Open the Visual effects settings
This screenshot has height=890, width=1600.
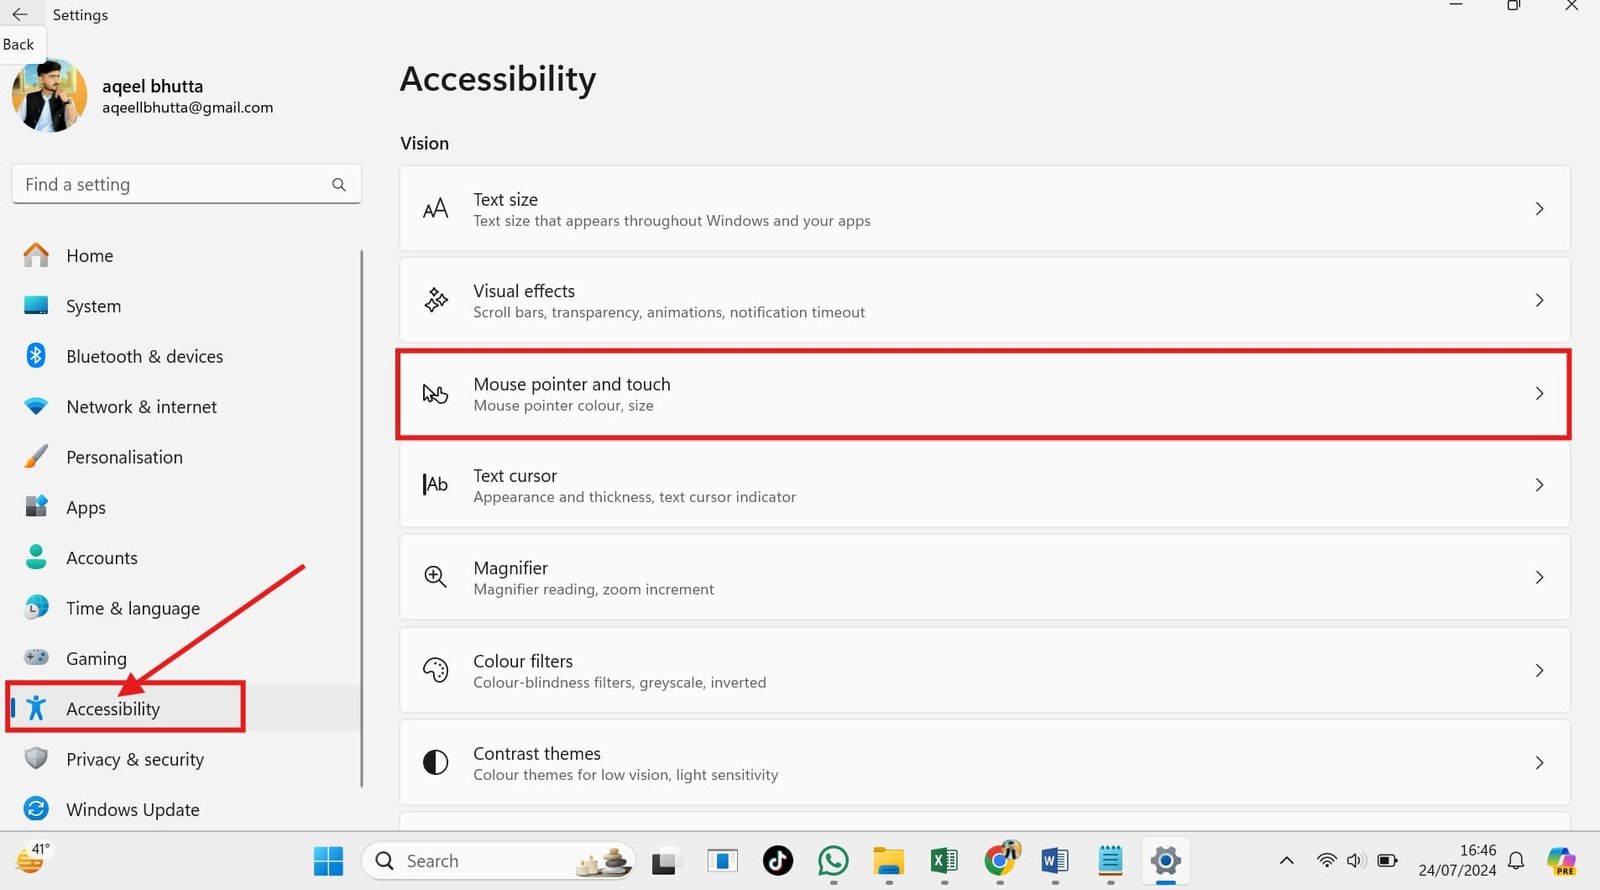point(984,300)
